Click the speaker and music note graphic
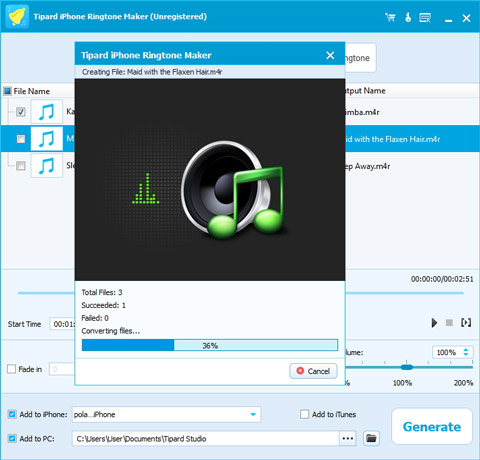The width and height of the screenshot is (480, 460). [233, 189]
